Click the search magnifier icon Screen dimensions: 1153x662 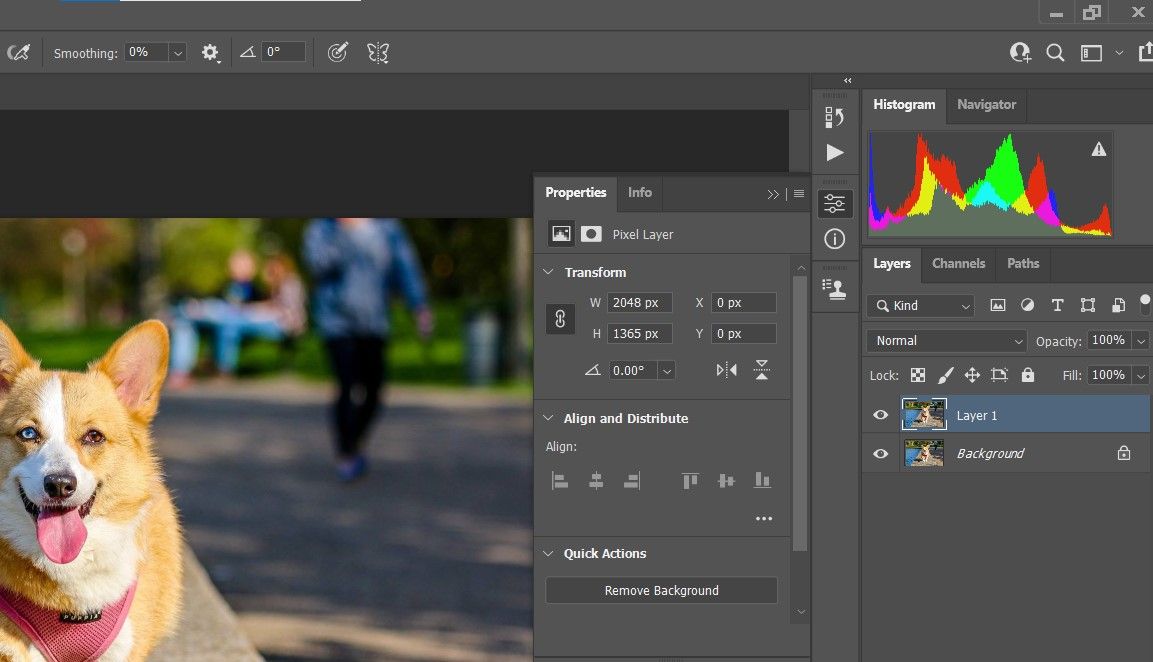pyautogui.click(x=1055, y=53)
